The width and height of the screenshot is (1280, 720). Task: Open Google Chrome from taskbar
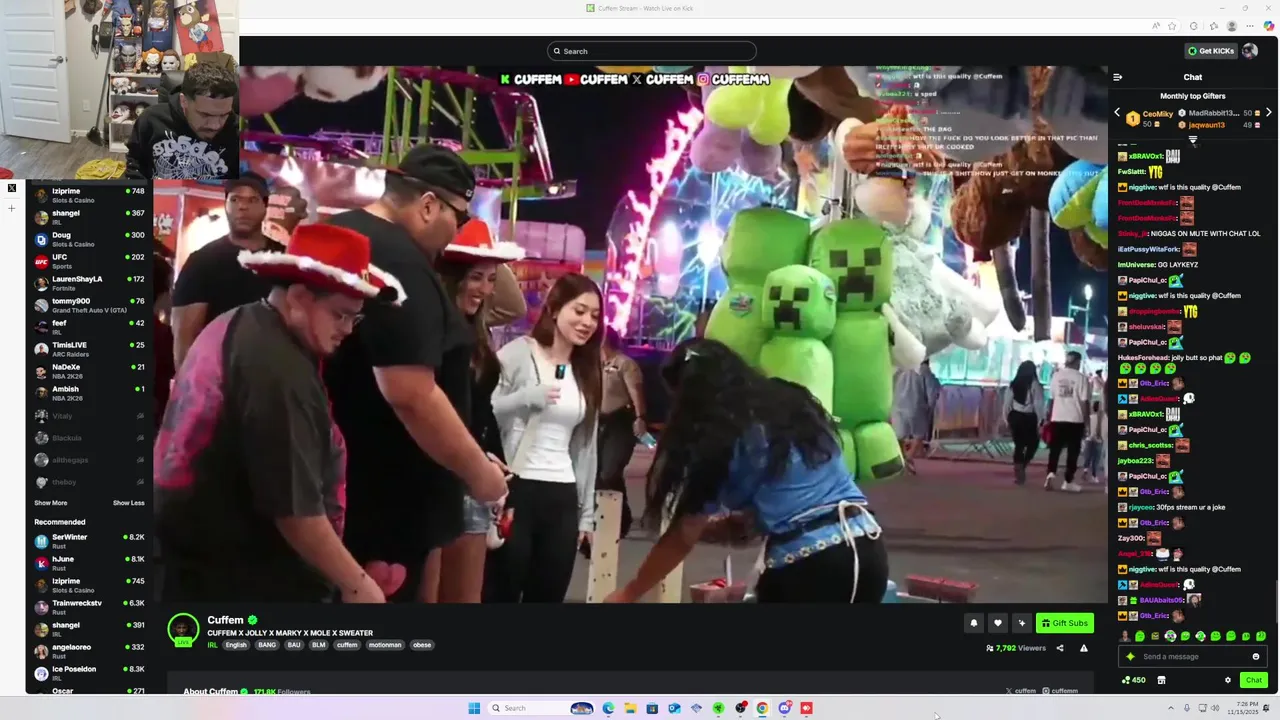pos(762,708)
